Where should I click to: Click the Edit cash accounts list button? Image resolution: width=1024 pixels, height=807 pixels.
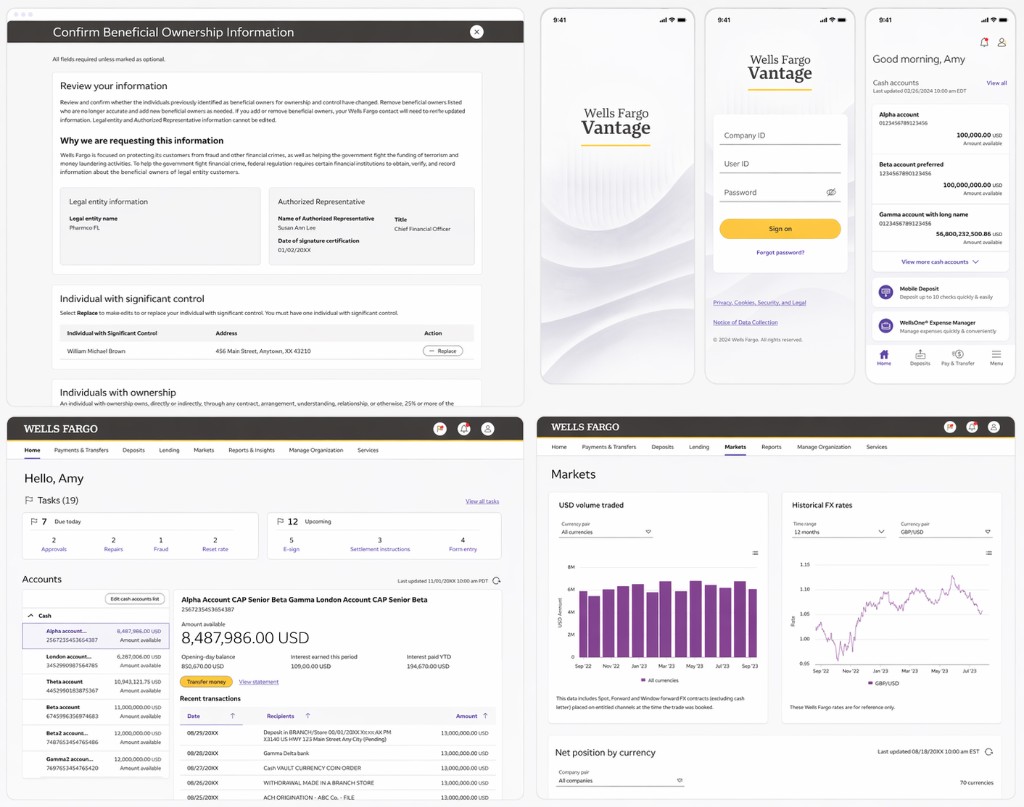tap(135, 599)
